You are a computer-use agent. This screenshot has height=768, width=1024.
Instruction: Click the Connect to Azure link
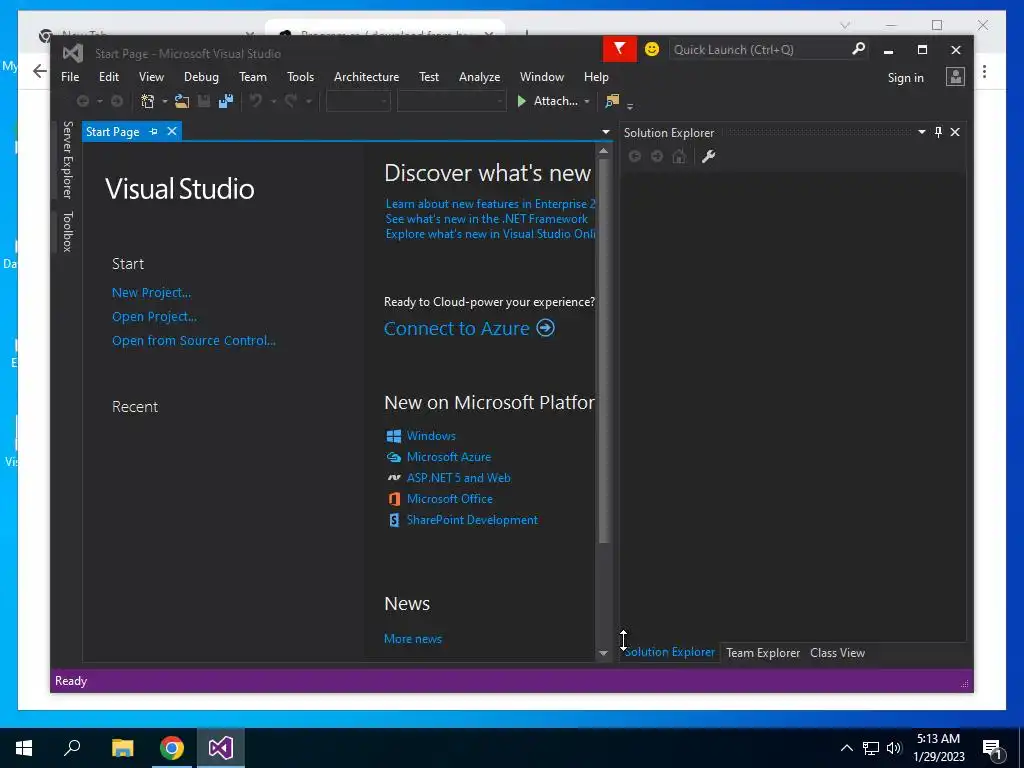click(x=456, y=328)
